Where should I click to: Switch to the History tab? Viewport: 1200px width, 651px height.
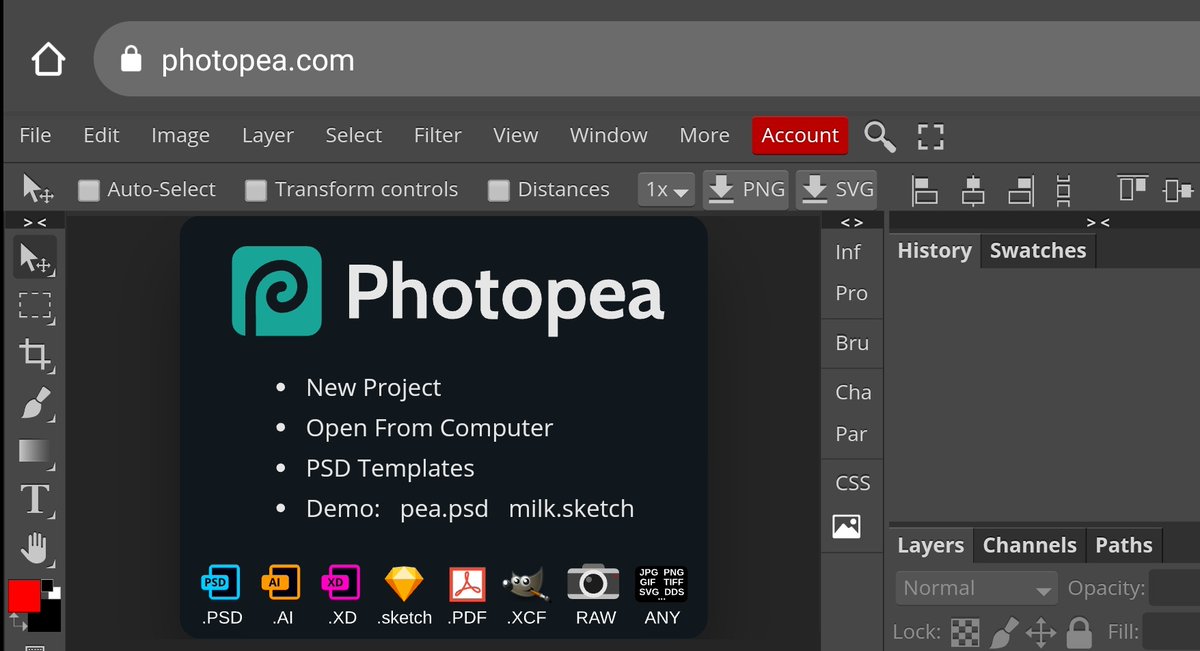click(934, 251)
